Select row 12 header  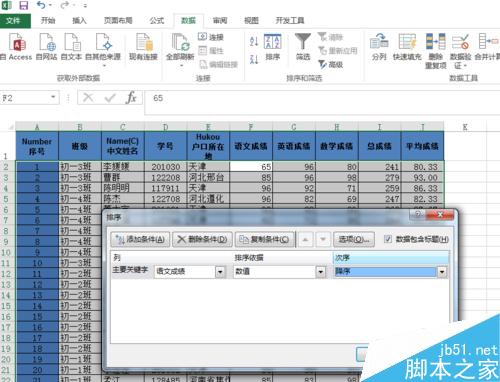6,274
